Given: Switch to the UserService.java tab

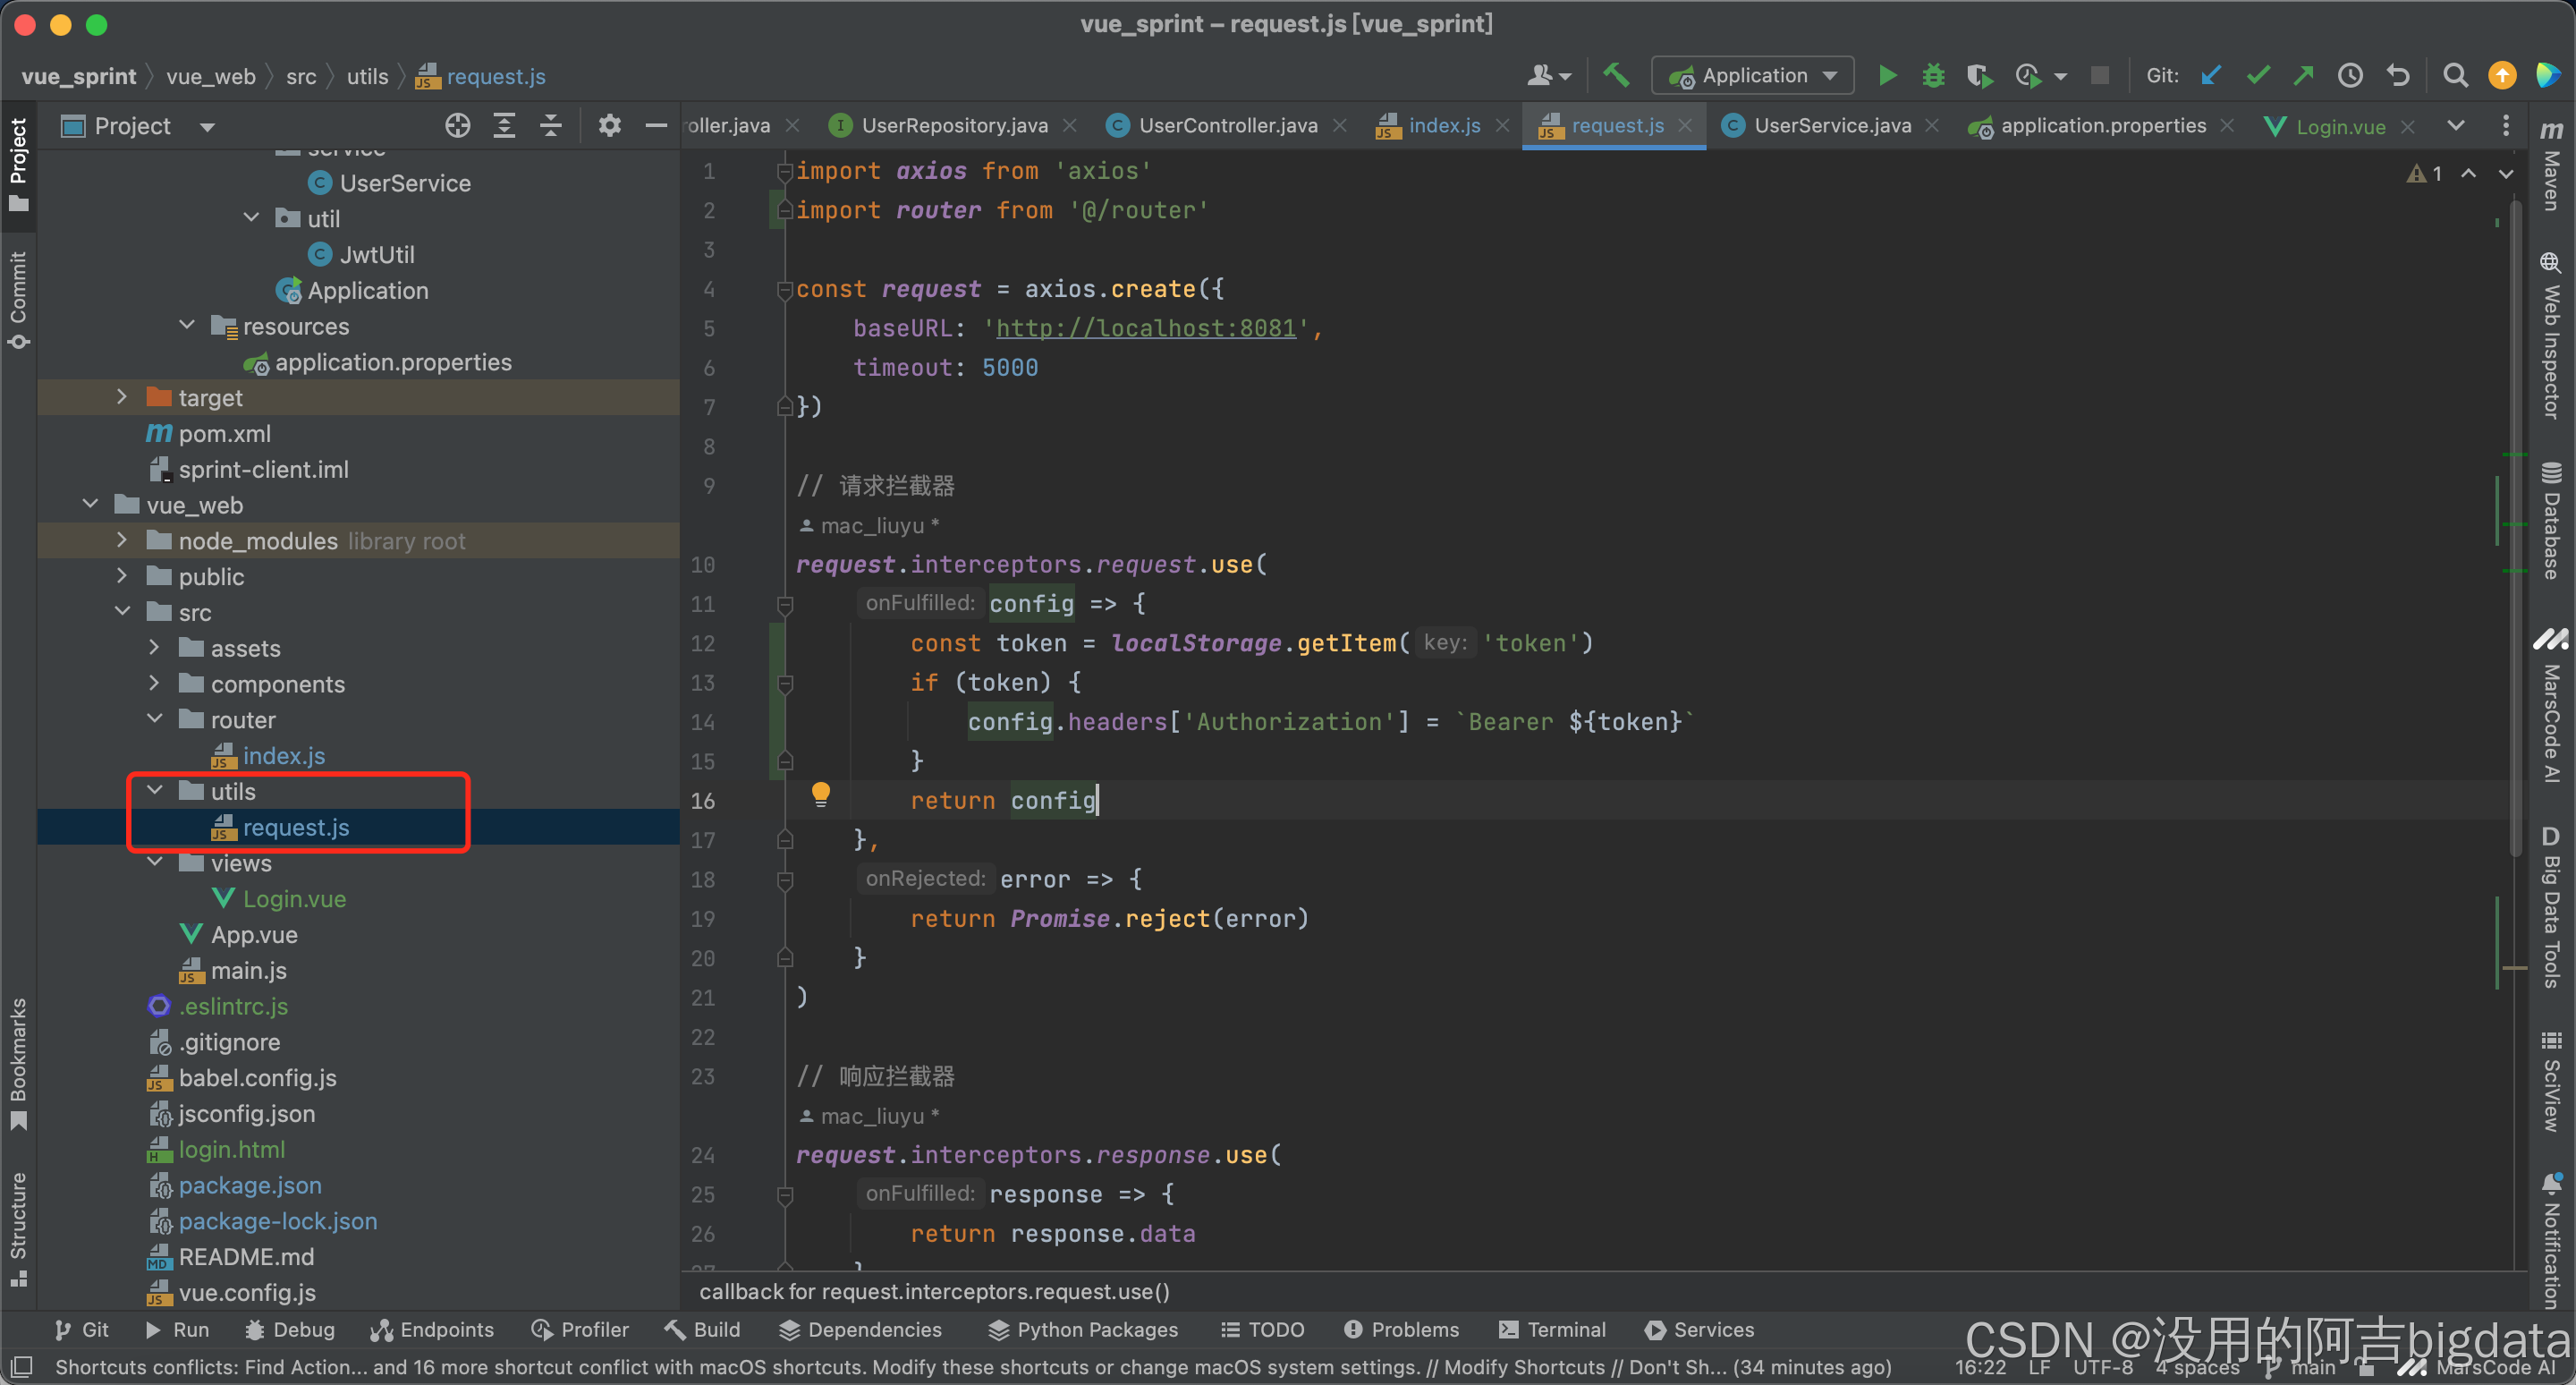Looking at the screenshot, I should (1831, 126).
